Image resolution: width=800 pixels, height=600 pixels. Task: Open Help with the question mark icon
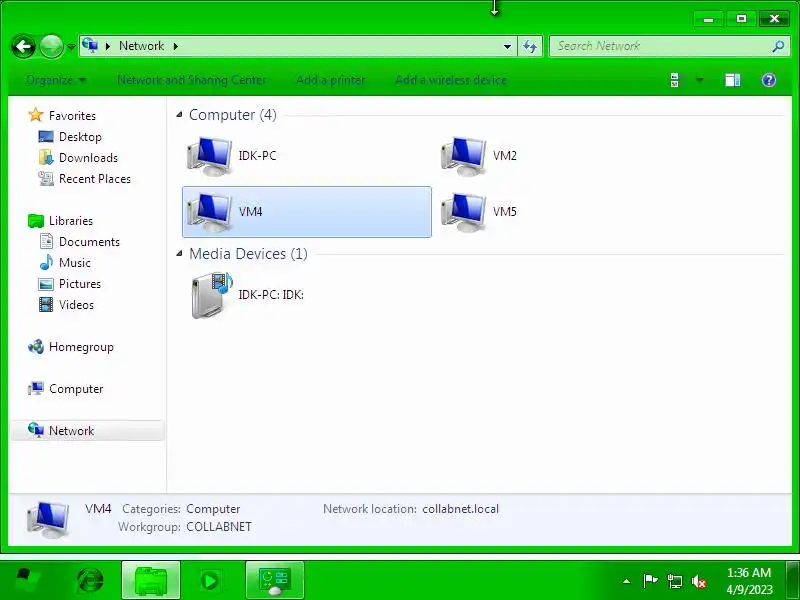[x=769, y=80]
